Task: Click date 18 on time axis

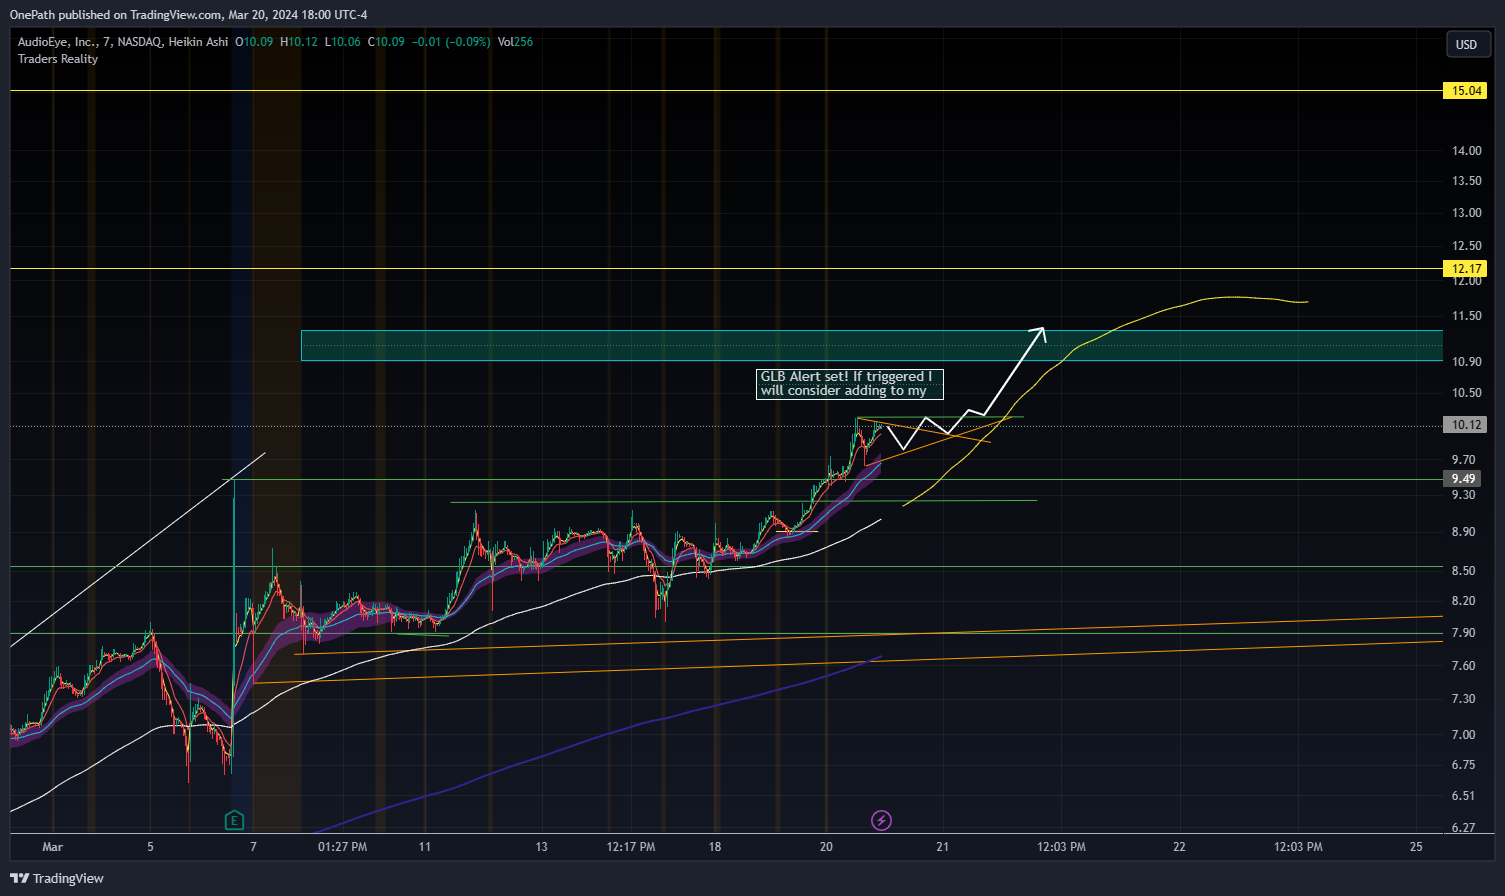Action: (x=715, y=847)
